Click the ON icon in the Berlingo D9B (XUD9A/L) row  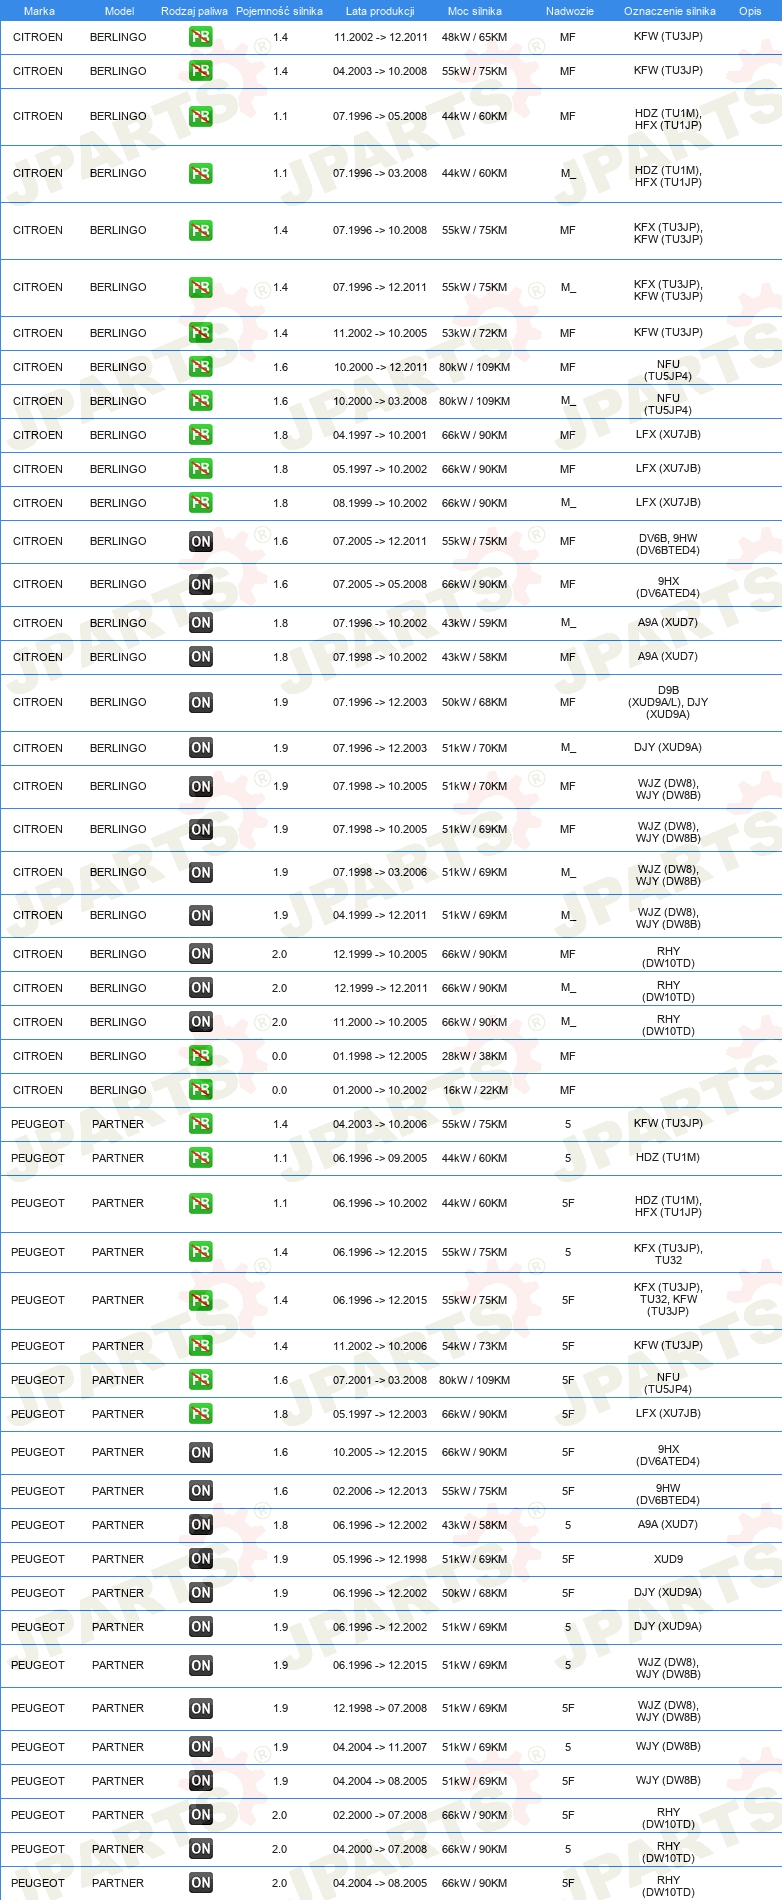point(201,702)
